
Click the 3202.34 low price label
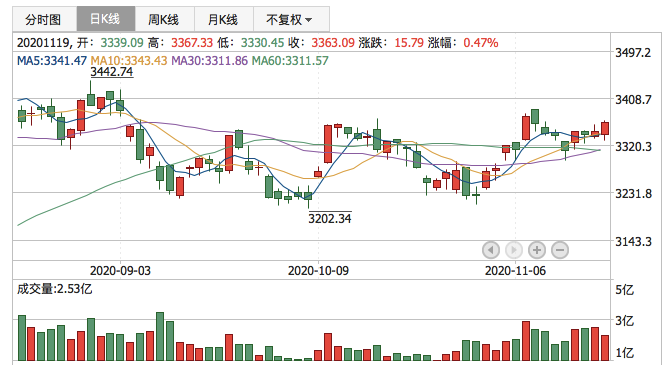(x=330, y=218)
